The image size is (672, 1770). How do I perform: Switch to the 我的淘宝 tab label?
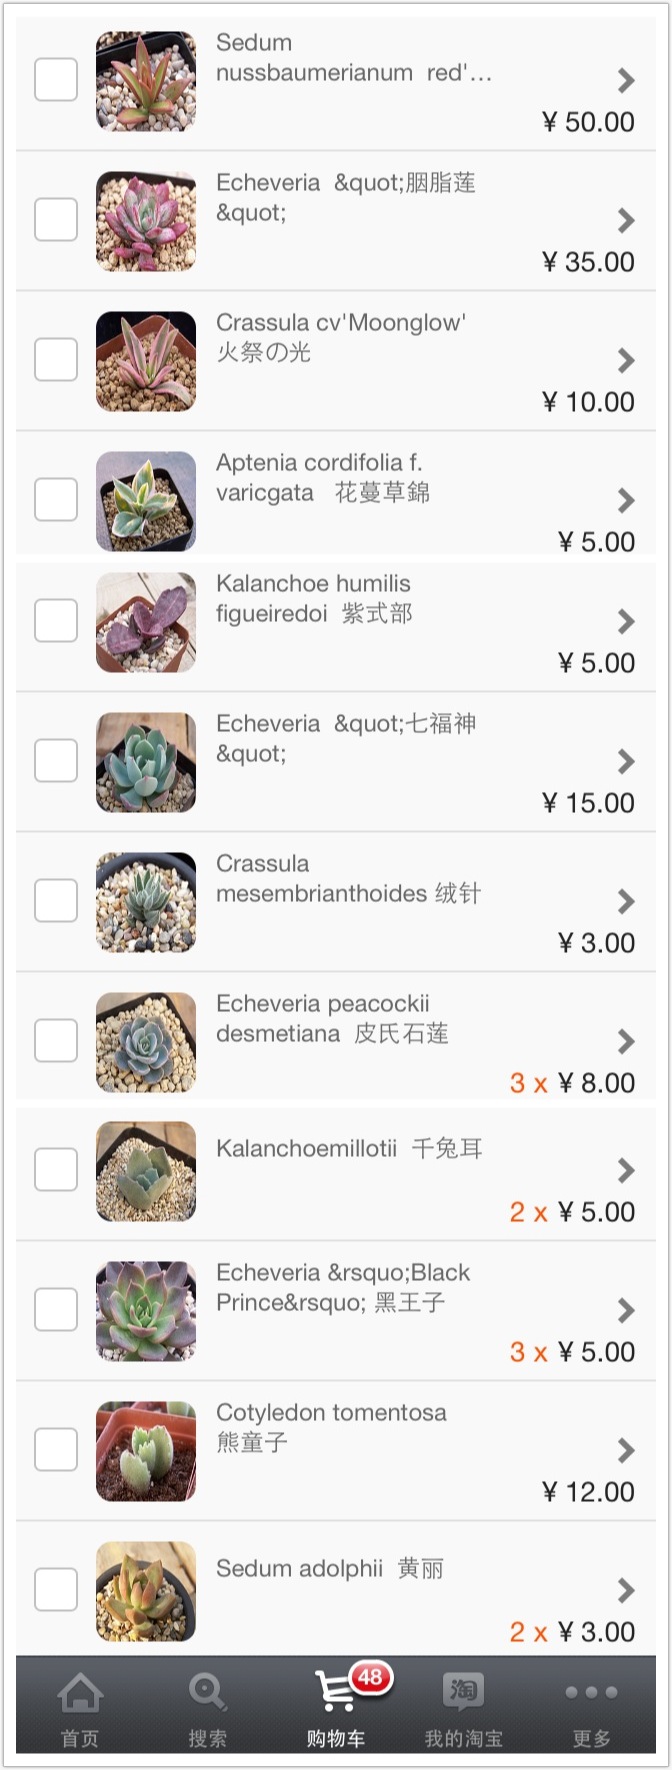463,1738
